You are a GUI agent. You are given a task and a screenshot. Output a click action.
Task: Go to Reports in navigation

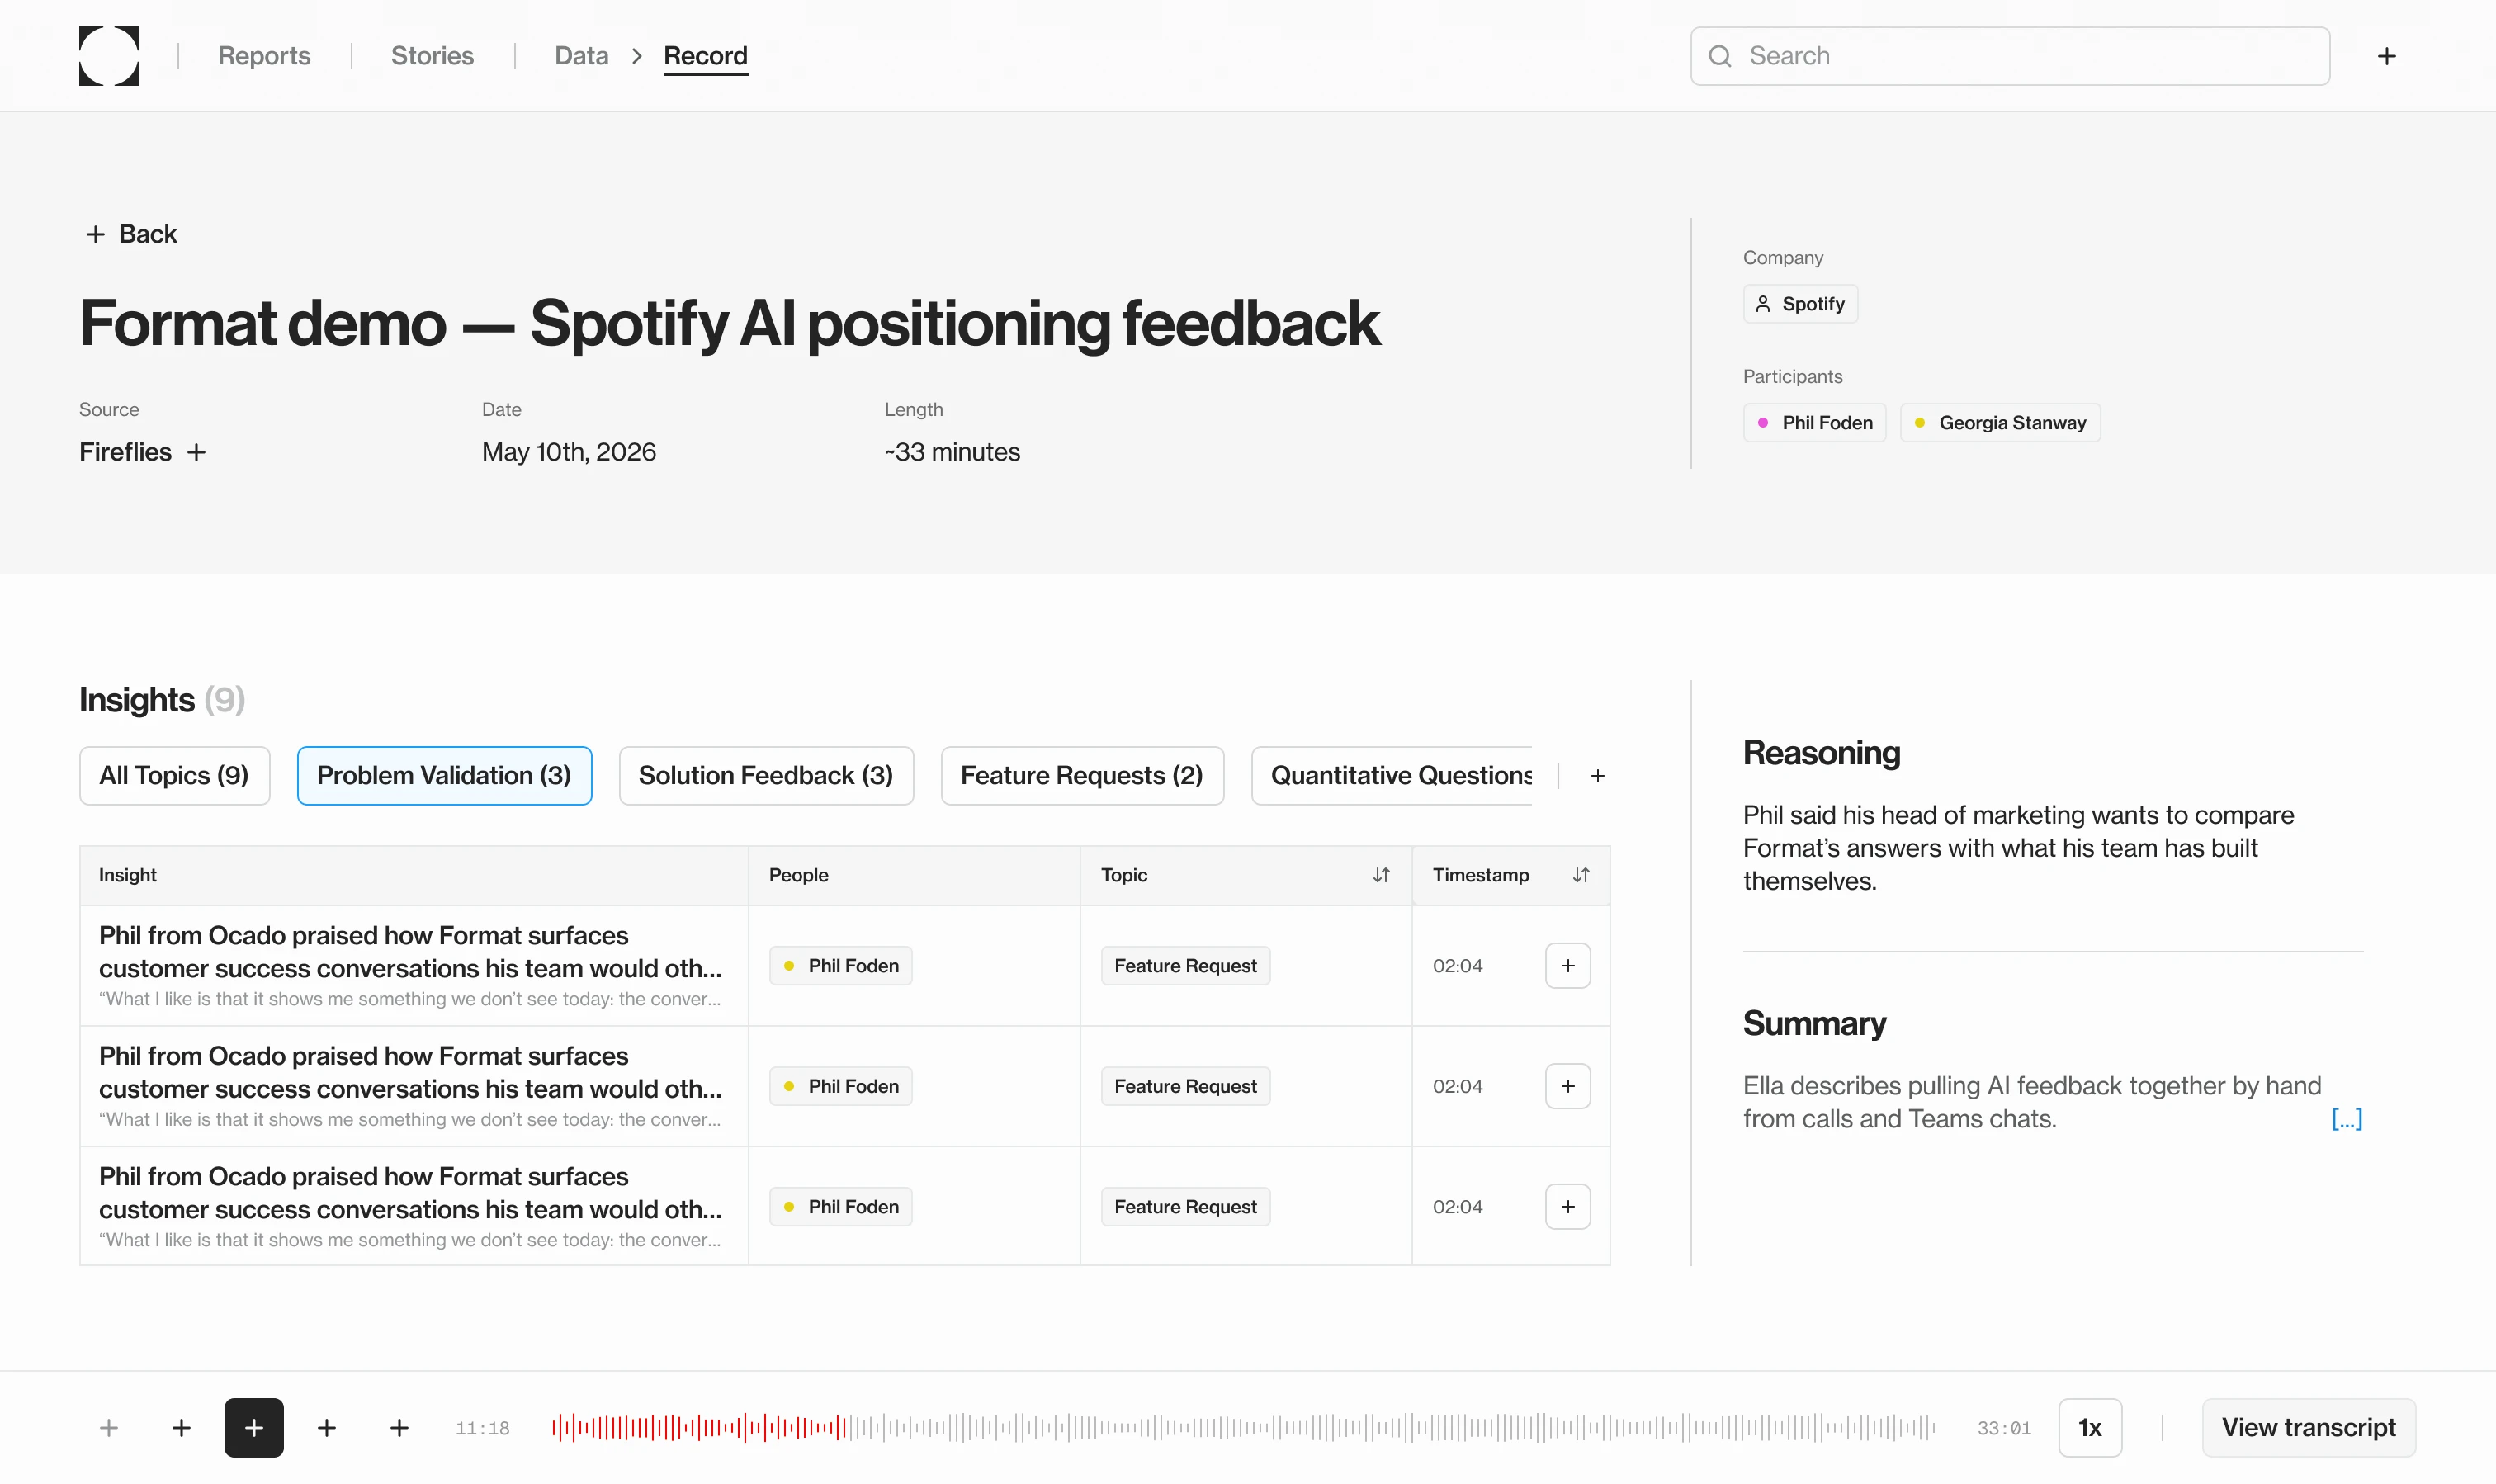click(x=264, y=56)
